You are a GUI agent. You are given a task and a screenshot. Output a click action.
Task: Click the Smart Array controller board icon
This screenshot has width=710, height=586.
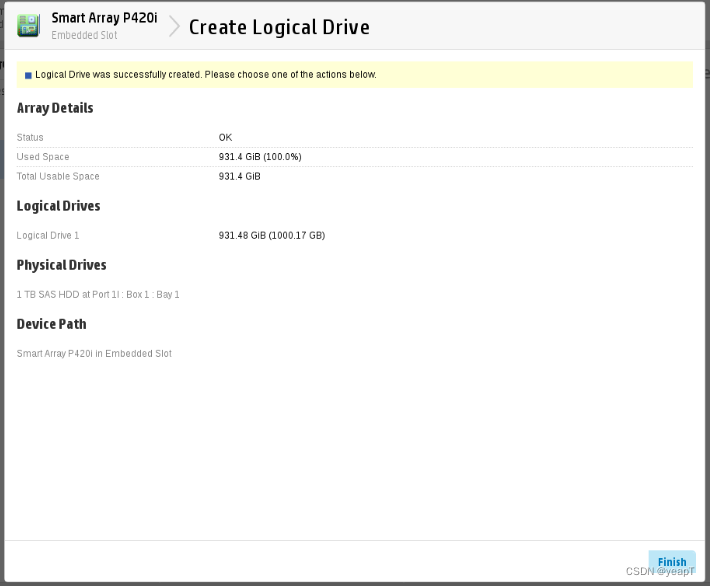point(28,25)
